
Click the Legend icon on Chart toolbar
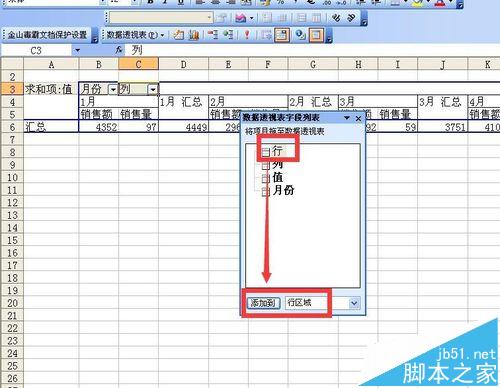pos(266,17)
